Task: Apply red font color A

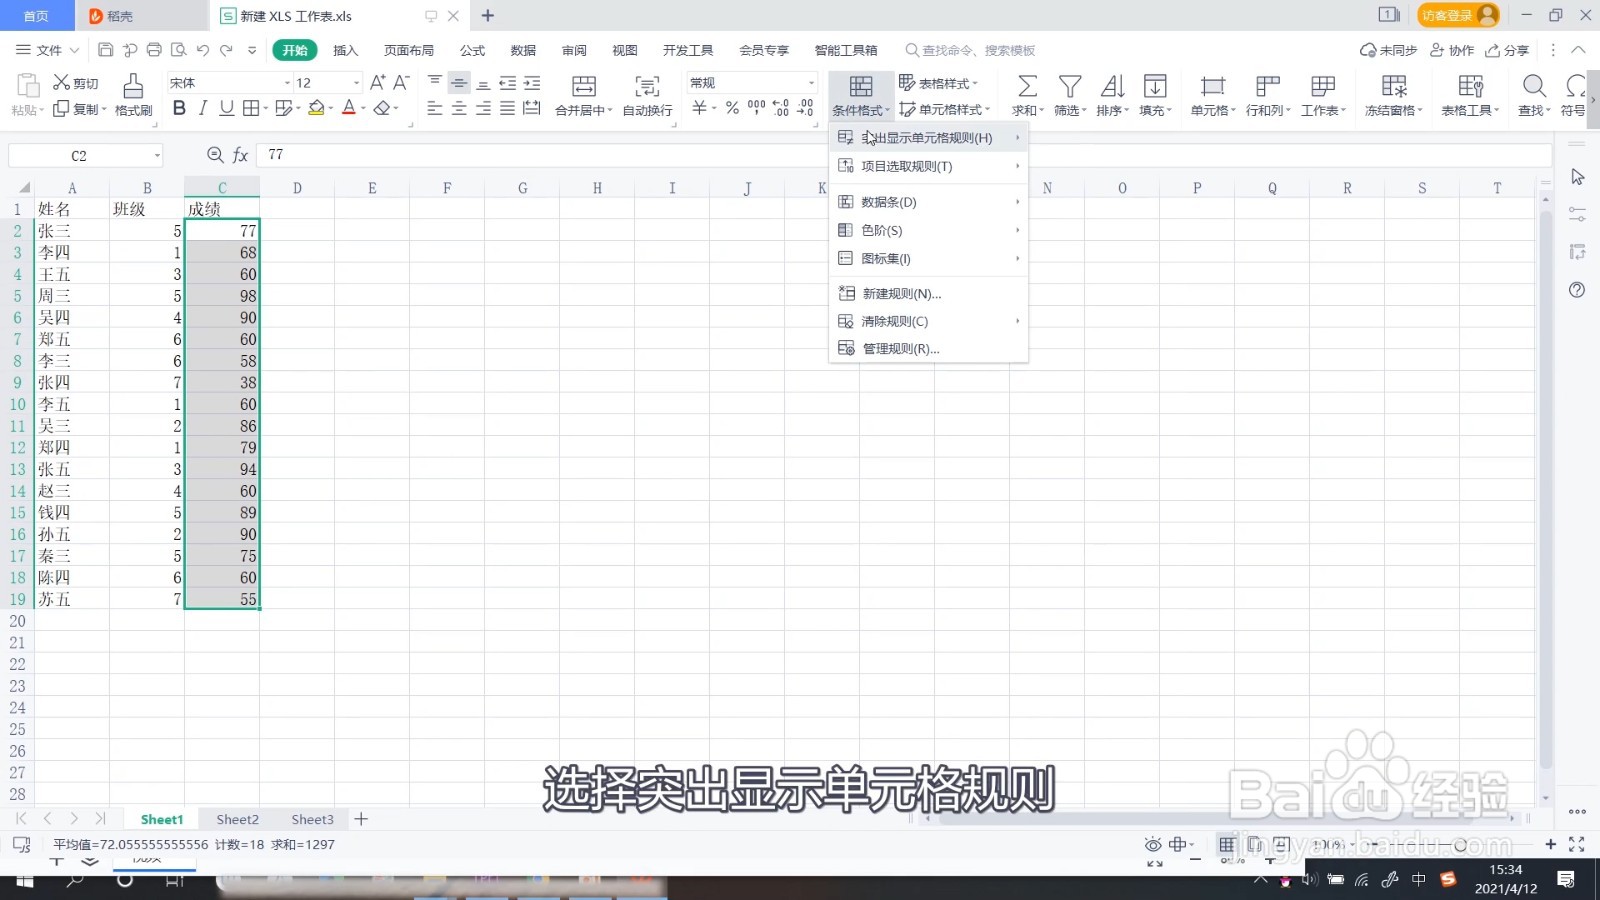Action: click(348, 108)
